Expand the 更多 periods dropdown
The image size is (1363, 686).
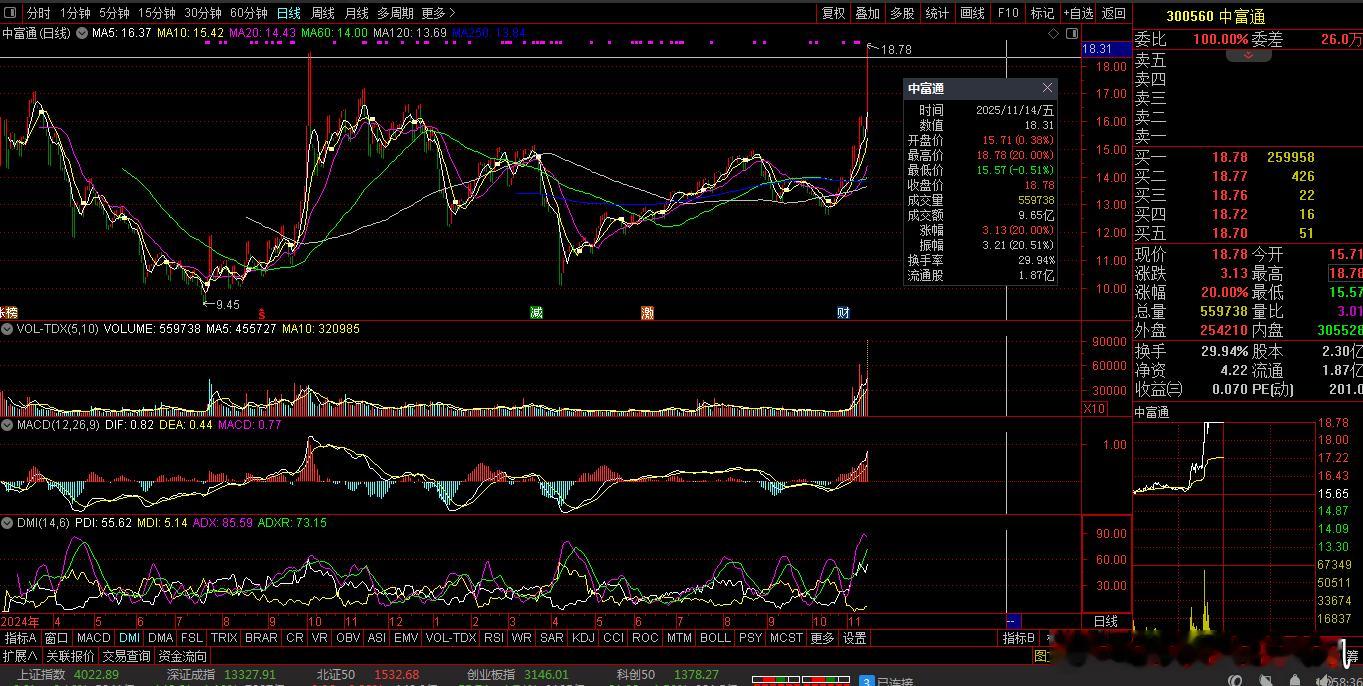coord(438,13)
